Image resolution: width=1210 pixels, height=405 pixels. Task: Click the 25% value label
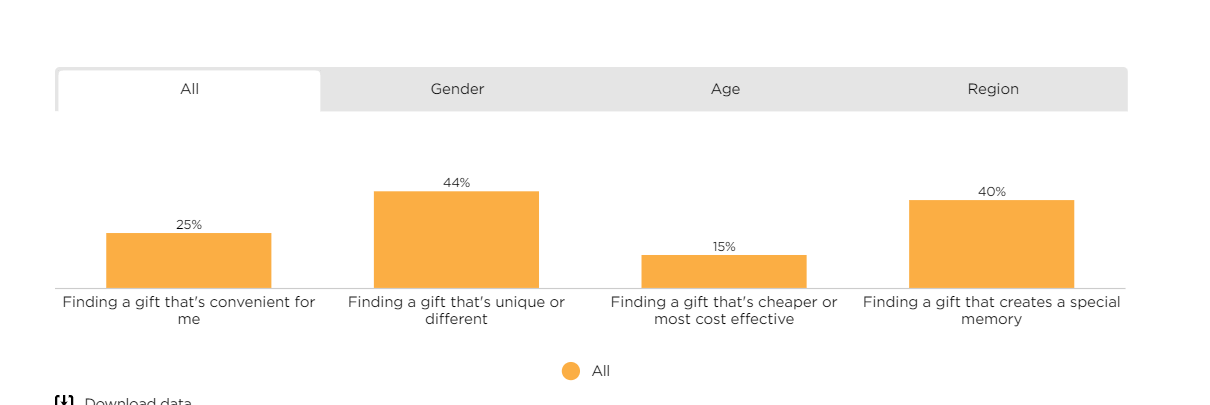click(x=189, y=225)
